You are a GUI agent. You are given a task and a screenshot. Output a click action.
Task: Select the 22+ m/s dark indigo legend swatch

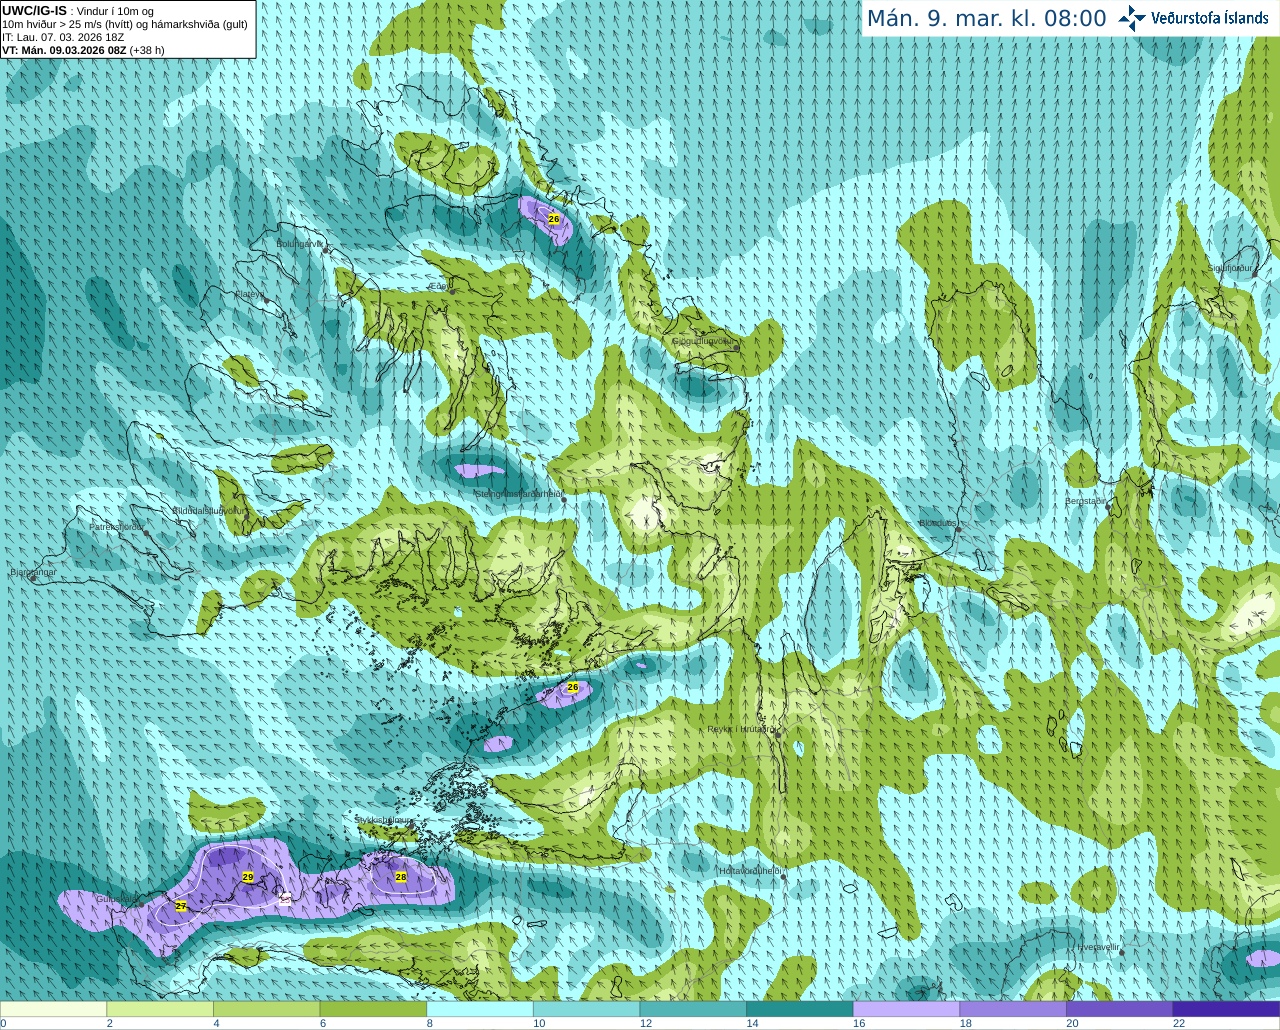pos(1226,1009)
